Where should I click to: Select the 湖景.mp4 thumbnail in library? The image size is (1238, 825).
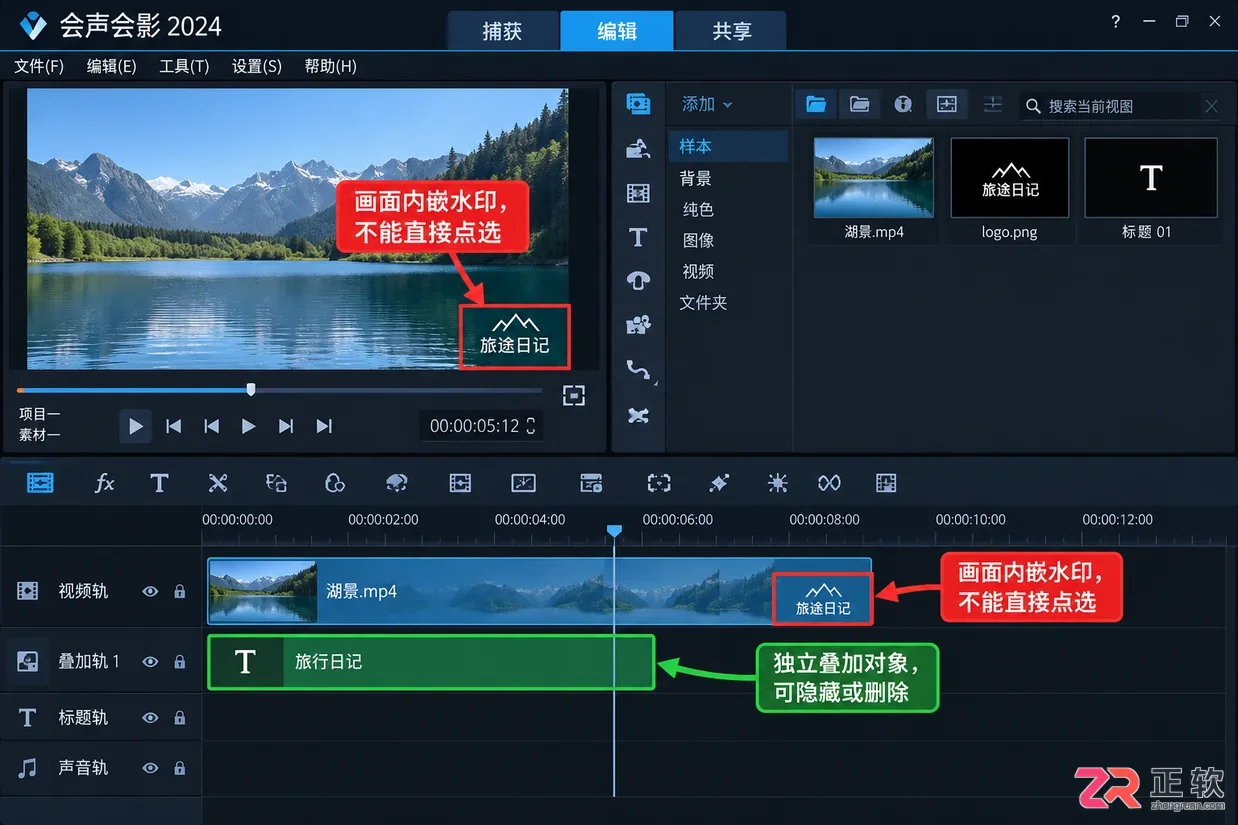tap(874, 178)
